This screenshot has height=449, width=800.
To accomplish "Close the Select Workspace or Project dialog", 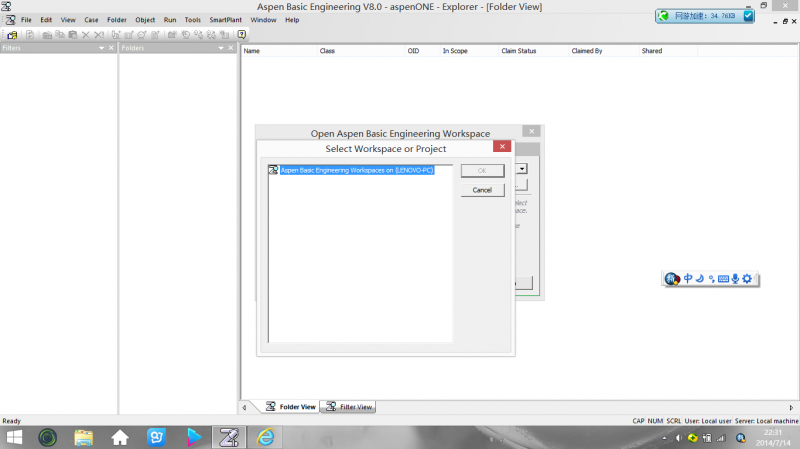I will pyautogui.click(x=502, y=146).
